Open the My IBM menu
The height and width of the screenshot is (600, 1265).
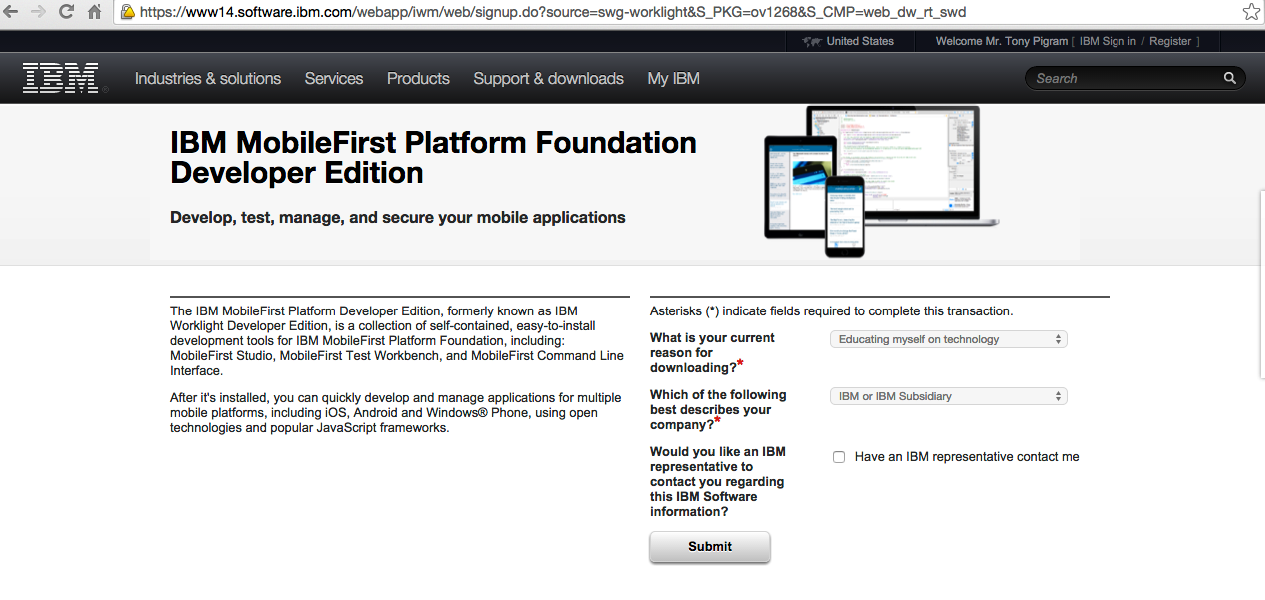click(x=674, y=78)
